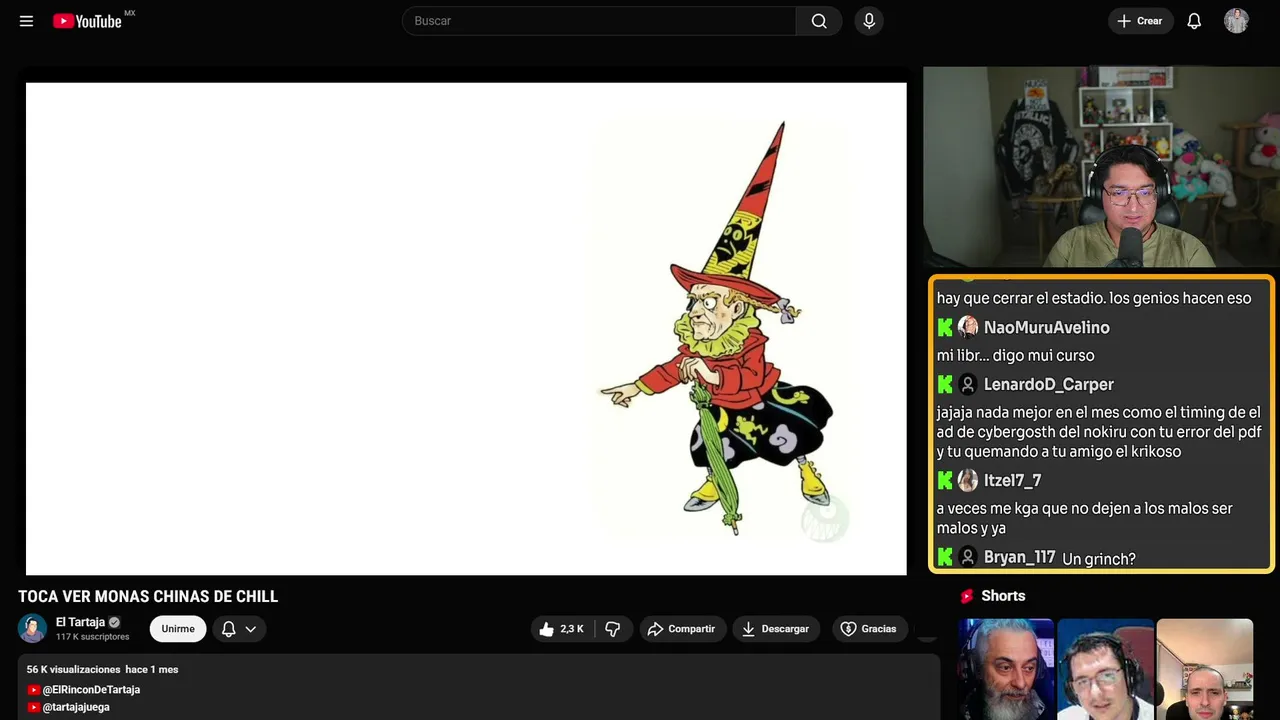Screen dimensions: 1280x720
Task: Open the notifications bell in the header
Action: pos(1194,21)
